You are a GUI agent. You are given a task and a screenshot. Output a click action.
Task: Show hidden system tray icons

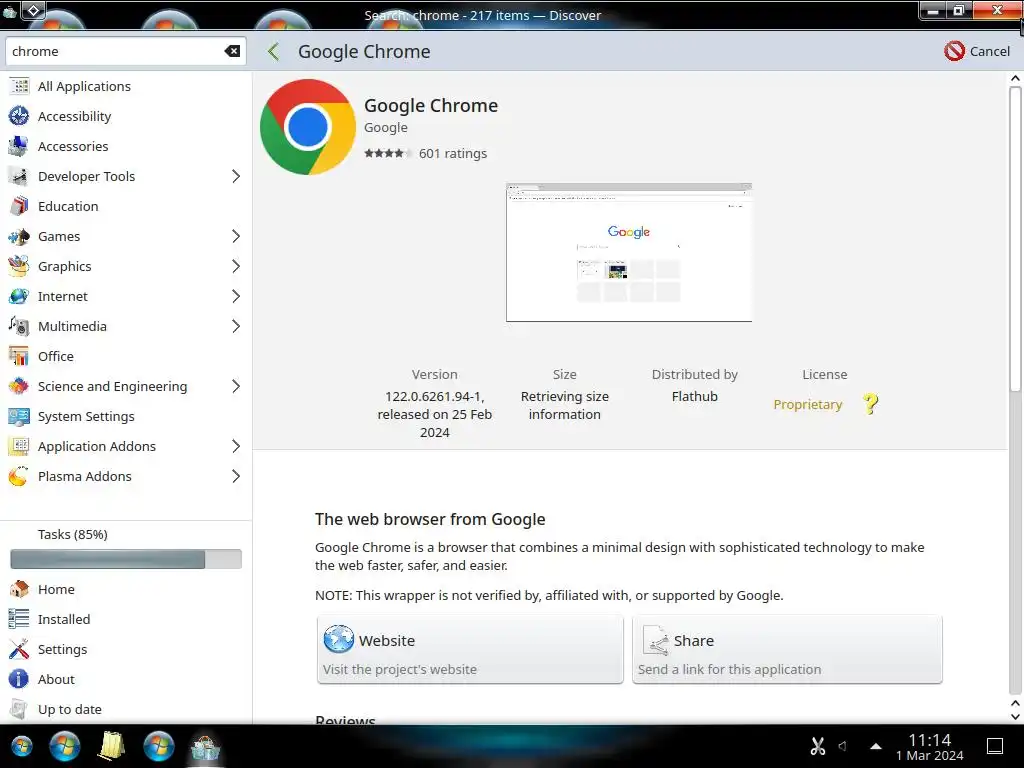(x=876, y=746)
